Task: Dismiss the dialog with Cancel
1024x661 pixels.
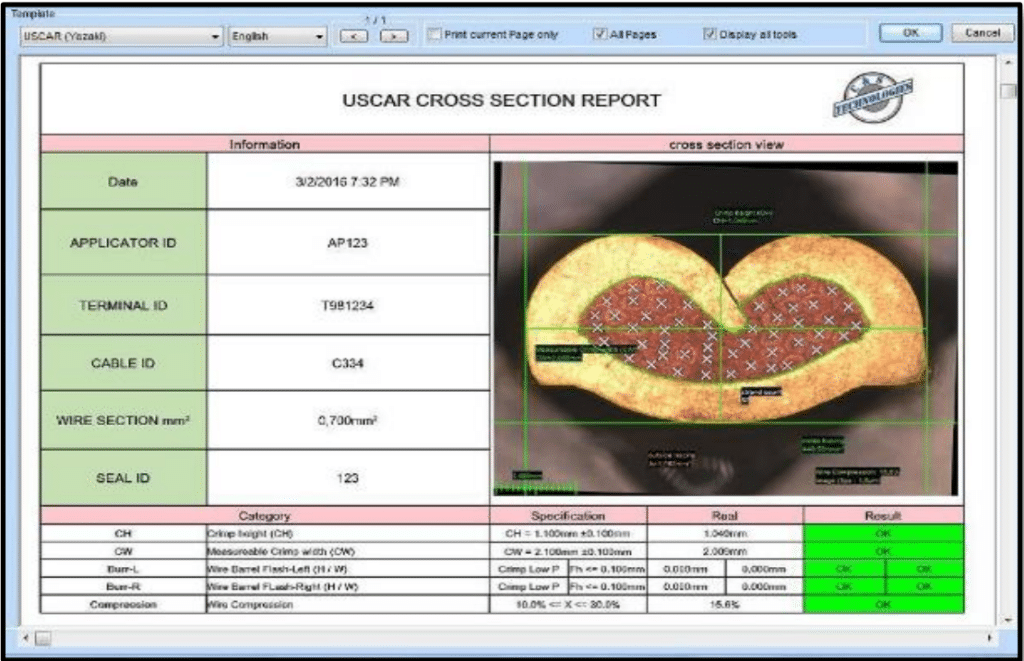Action: [982, 32]
